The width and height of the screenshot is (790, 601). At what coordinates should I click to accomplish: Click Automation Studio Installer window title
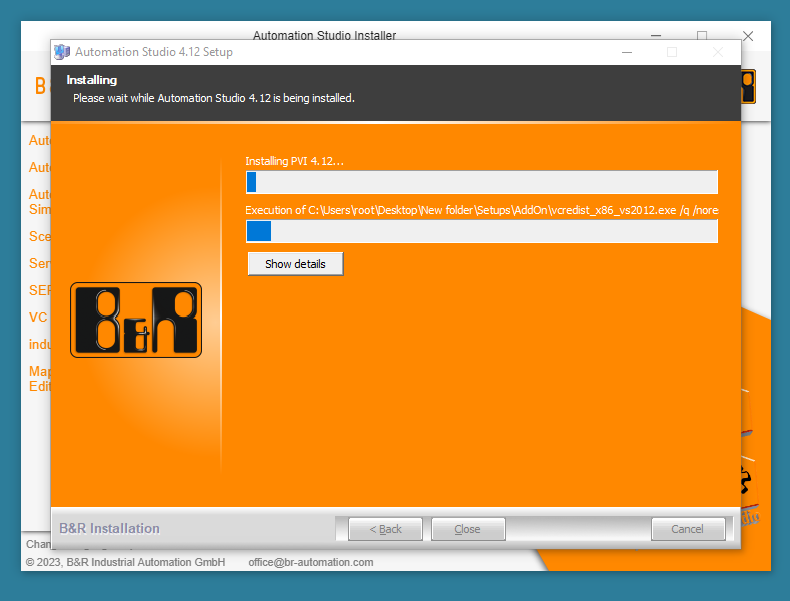click(324, 35)
